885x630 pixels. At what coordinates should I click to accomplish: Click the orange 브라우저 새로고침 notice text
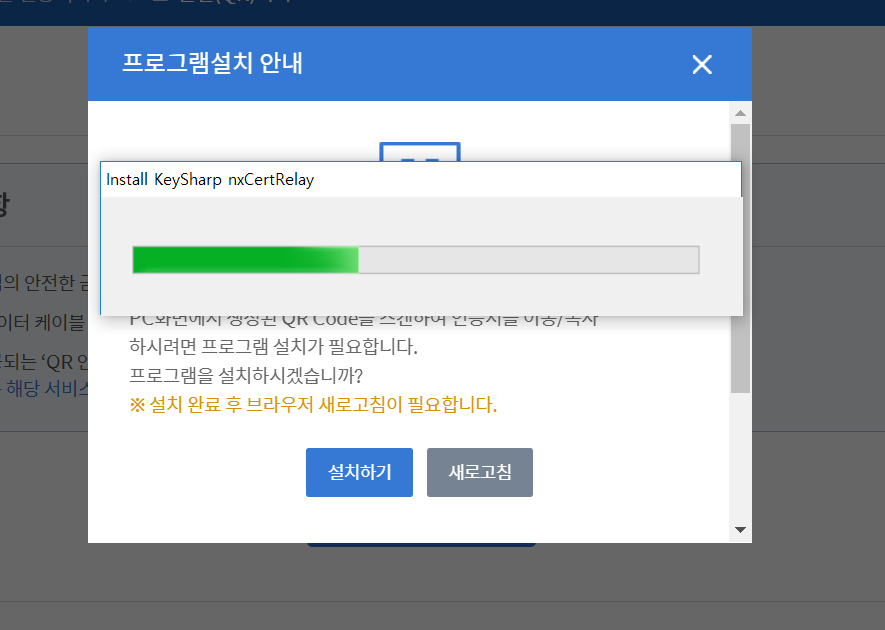coord(313,405)
